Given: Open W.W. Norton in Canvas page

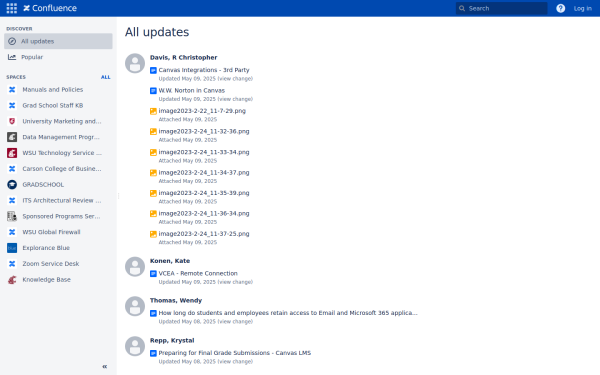Looking at the screenshot, I should pyautogui.click(x=192, y=91).
